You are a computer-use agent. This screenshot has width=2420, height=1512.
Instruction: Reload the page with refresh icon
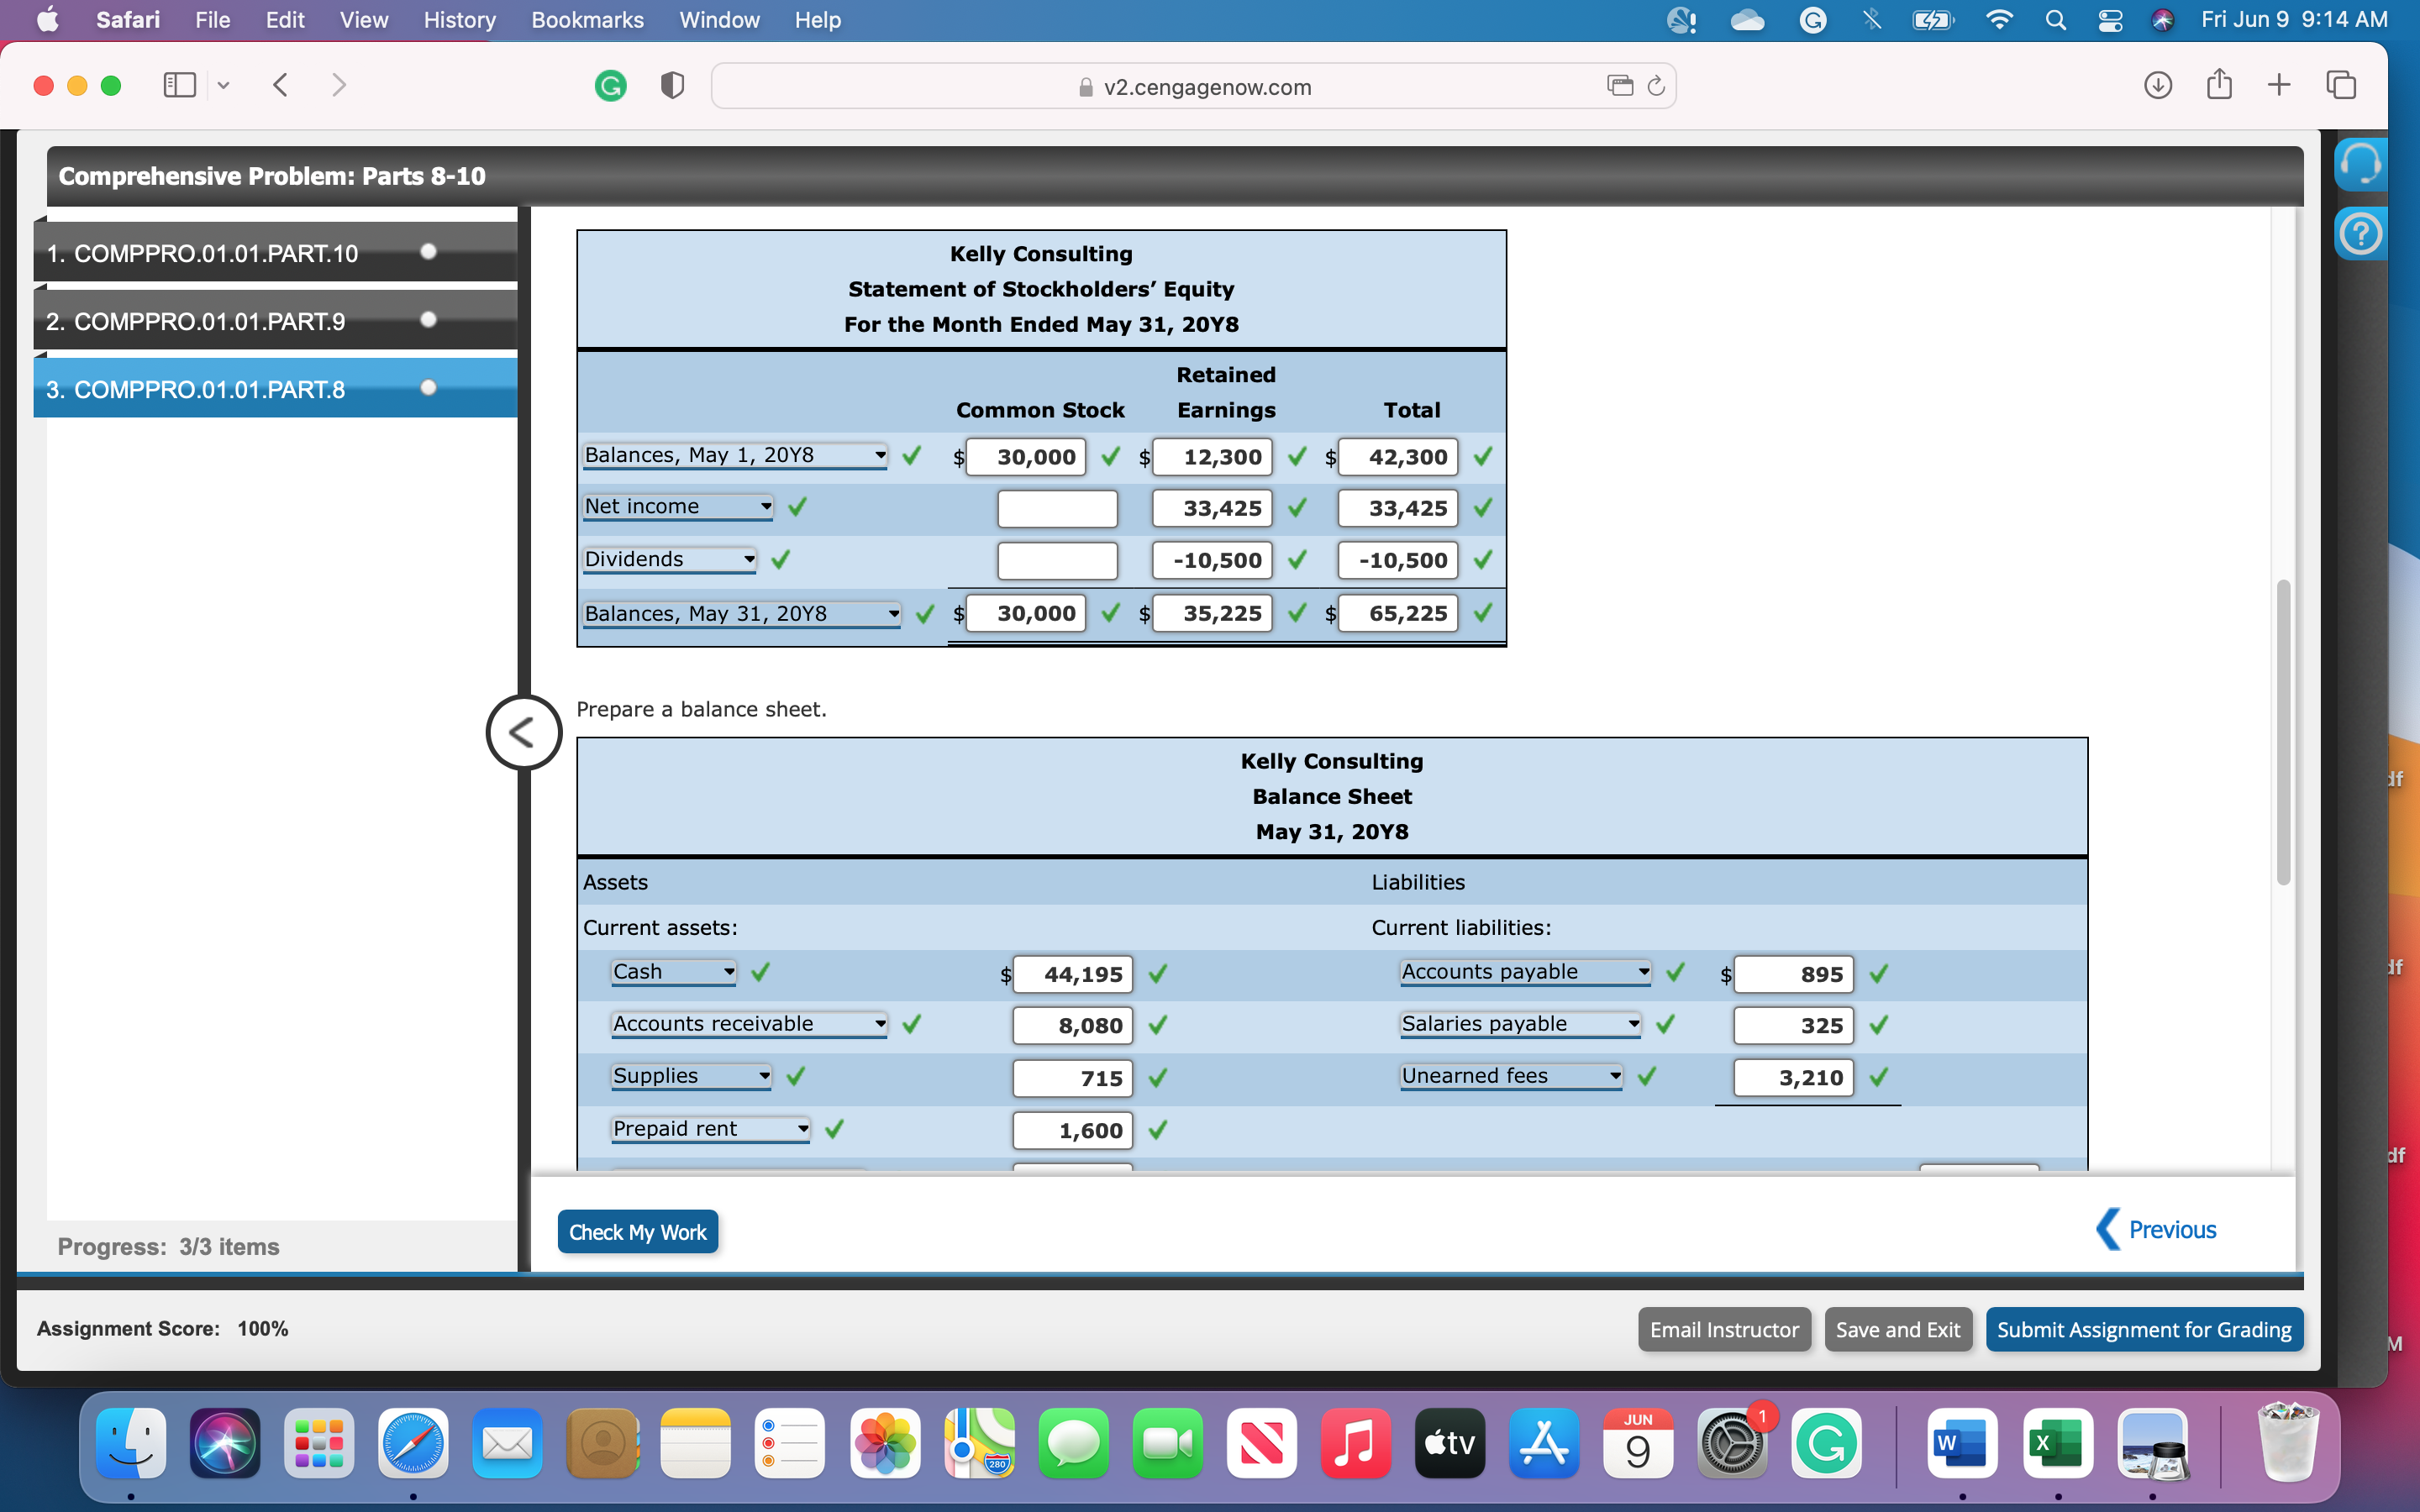1656,86
